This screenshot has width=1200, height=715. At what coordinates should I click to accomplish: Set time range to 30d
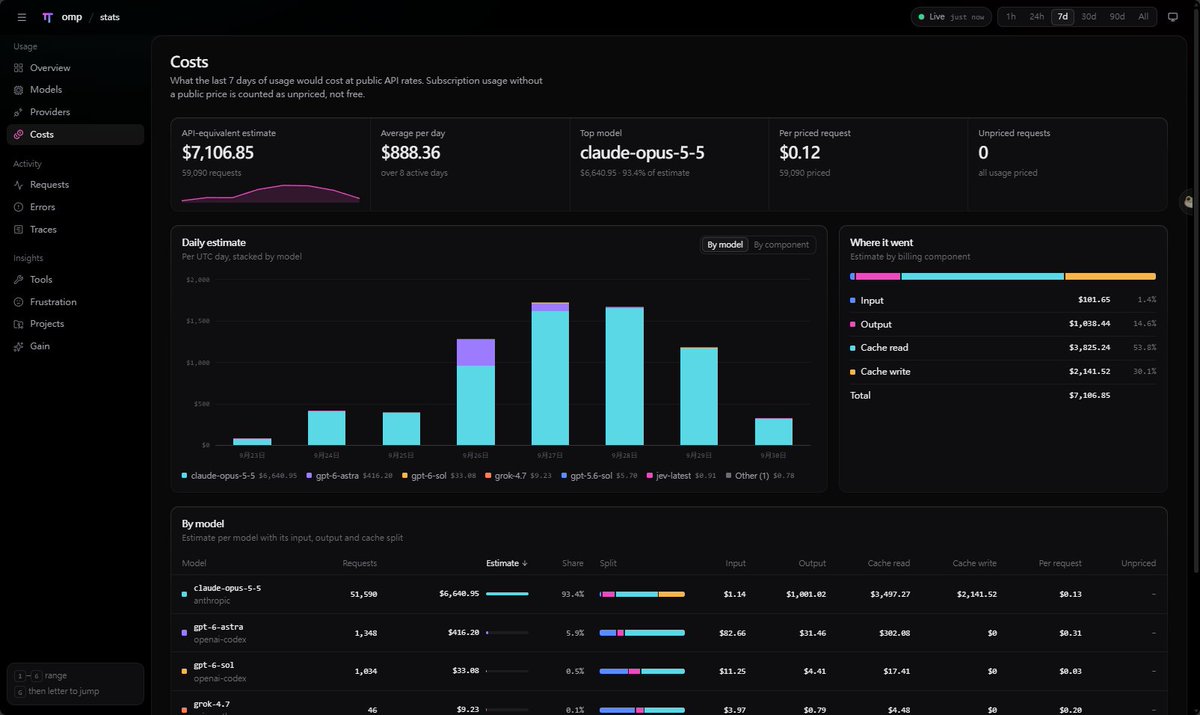coord(1088,17)
